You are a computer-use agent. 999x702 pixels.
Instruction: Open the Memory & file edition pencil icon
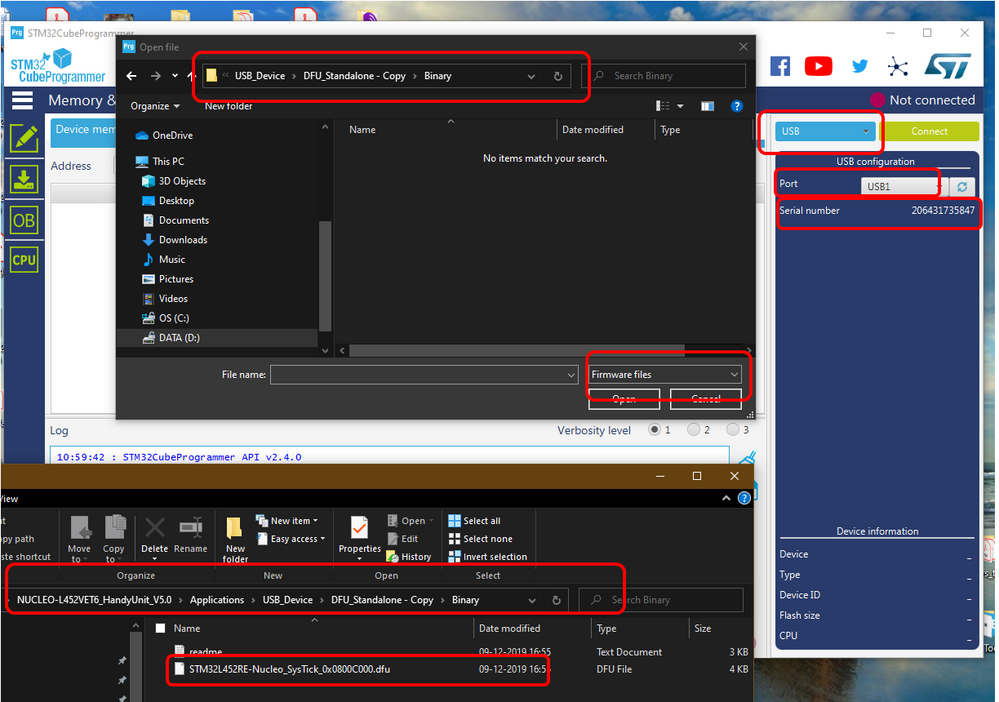(x=24, y=138)
